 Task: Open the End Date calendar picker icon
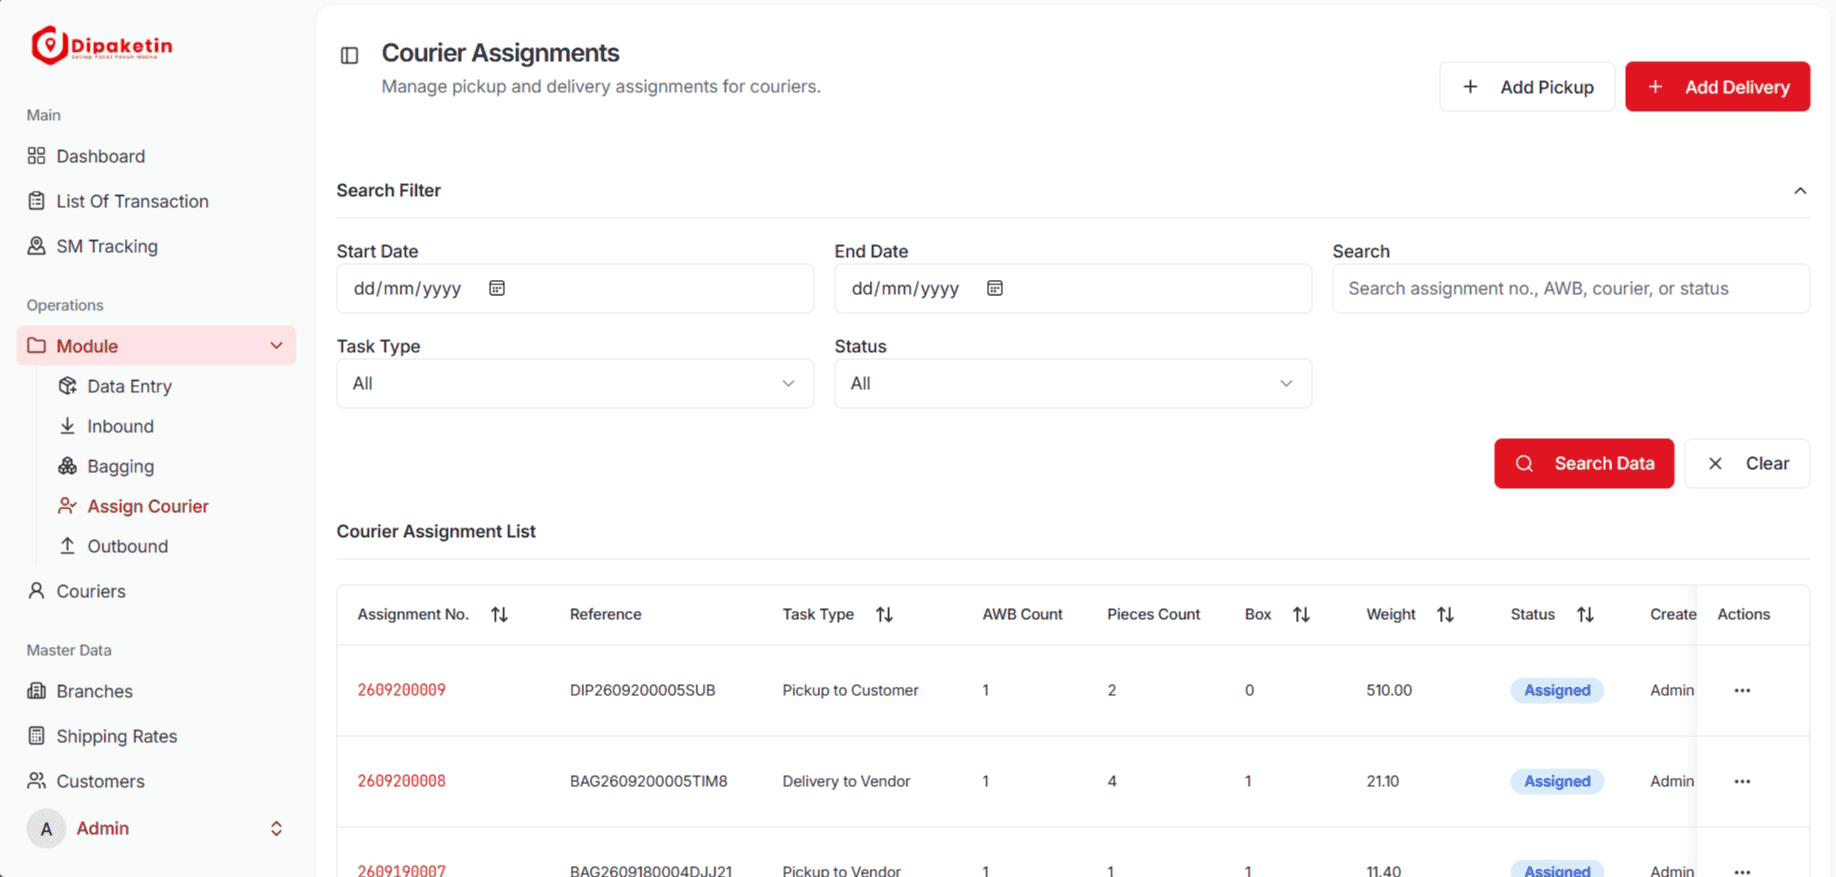[995, 288]
